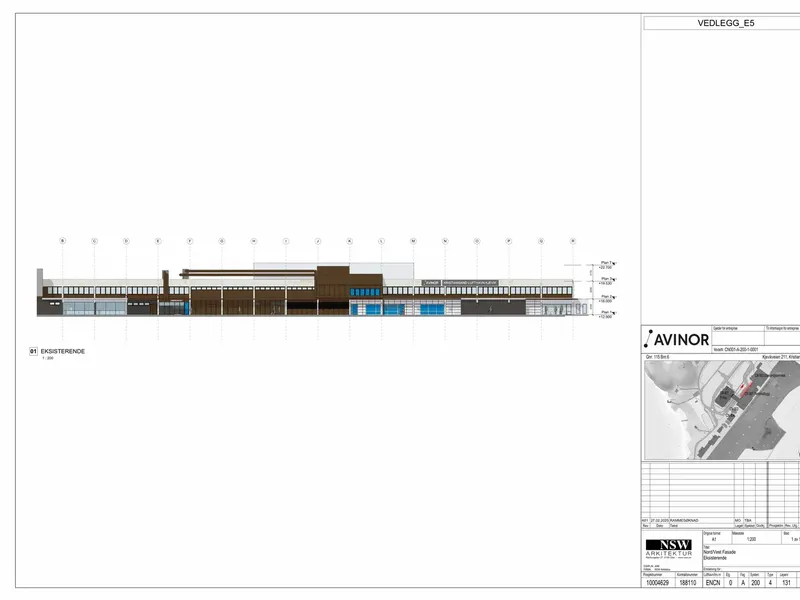Click grid axis marker Q
The image size is (800, 600).
click(x=541, y=241)
